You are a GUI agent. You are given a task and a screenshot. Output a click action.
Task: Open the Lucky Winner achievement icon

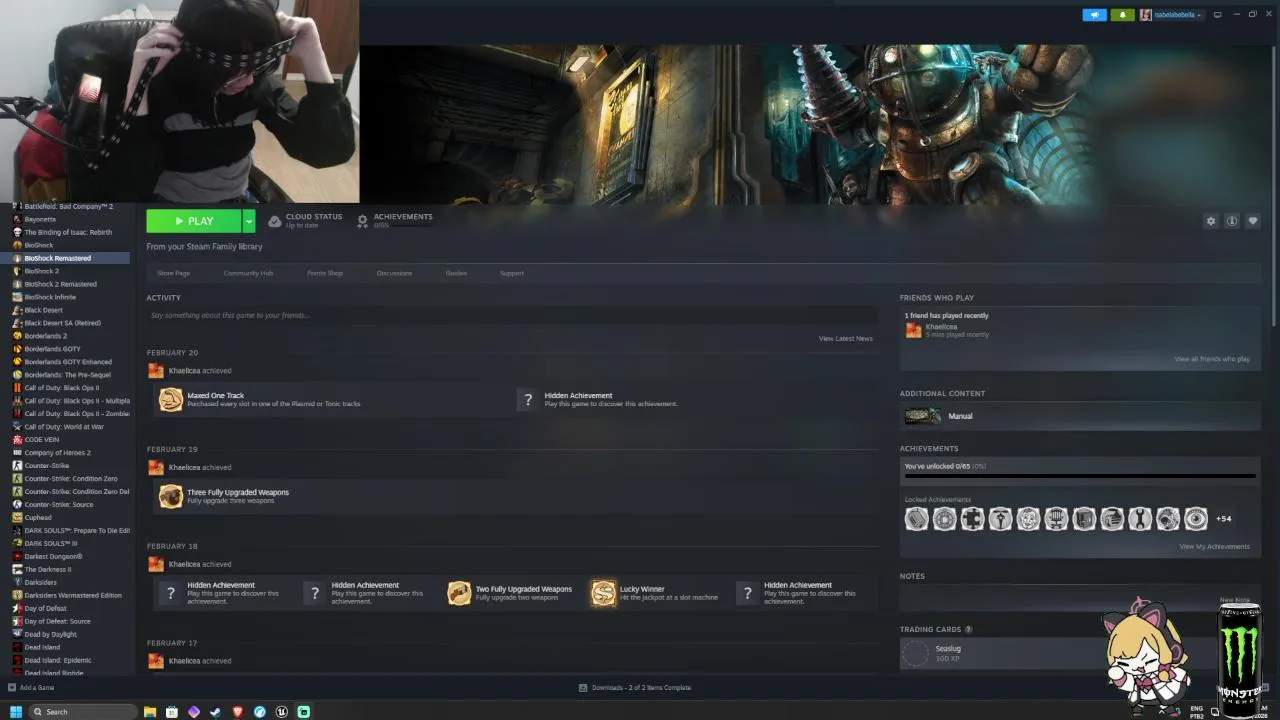tap(603, 593)
